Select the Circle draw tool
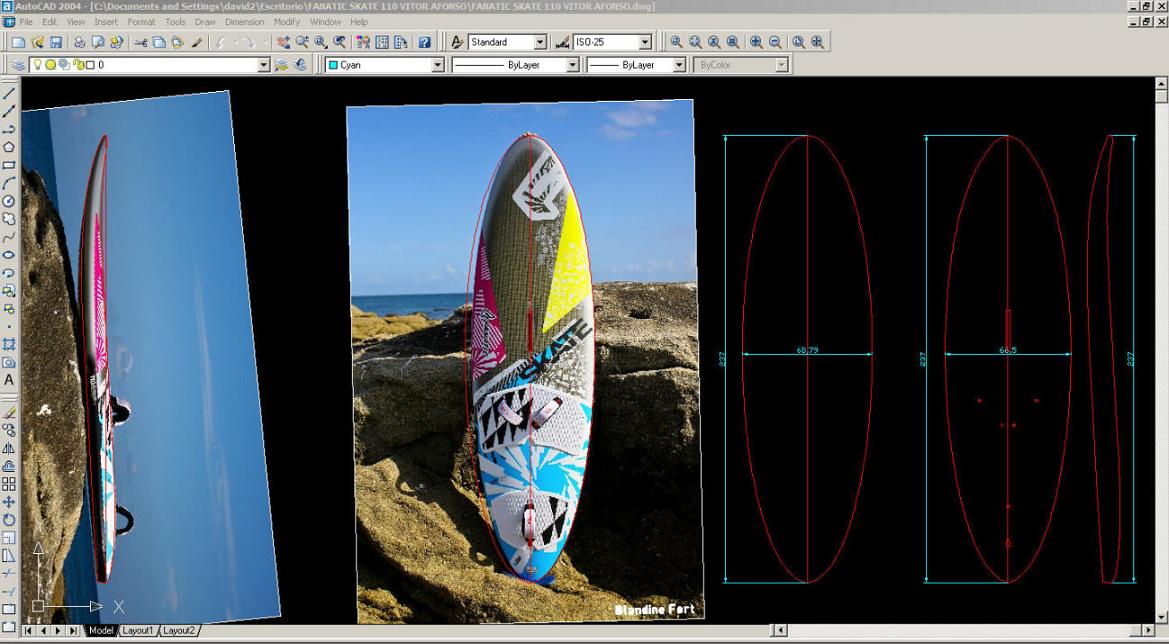1169x644 pixels. point(9,201)
